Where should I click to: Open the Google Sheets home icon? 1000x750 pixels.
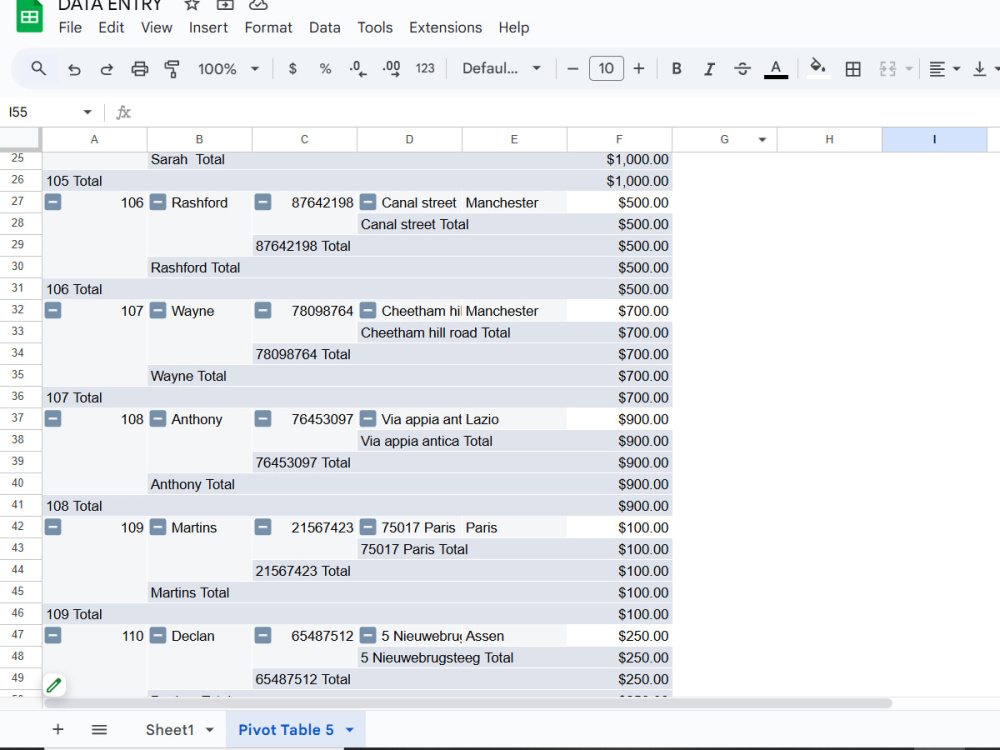tap(29, 16)
